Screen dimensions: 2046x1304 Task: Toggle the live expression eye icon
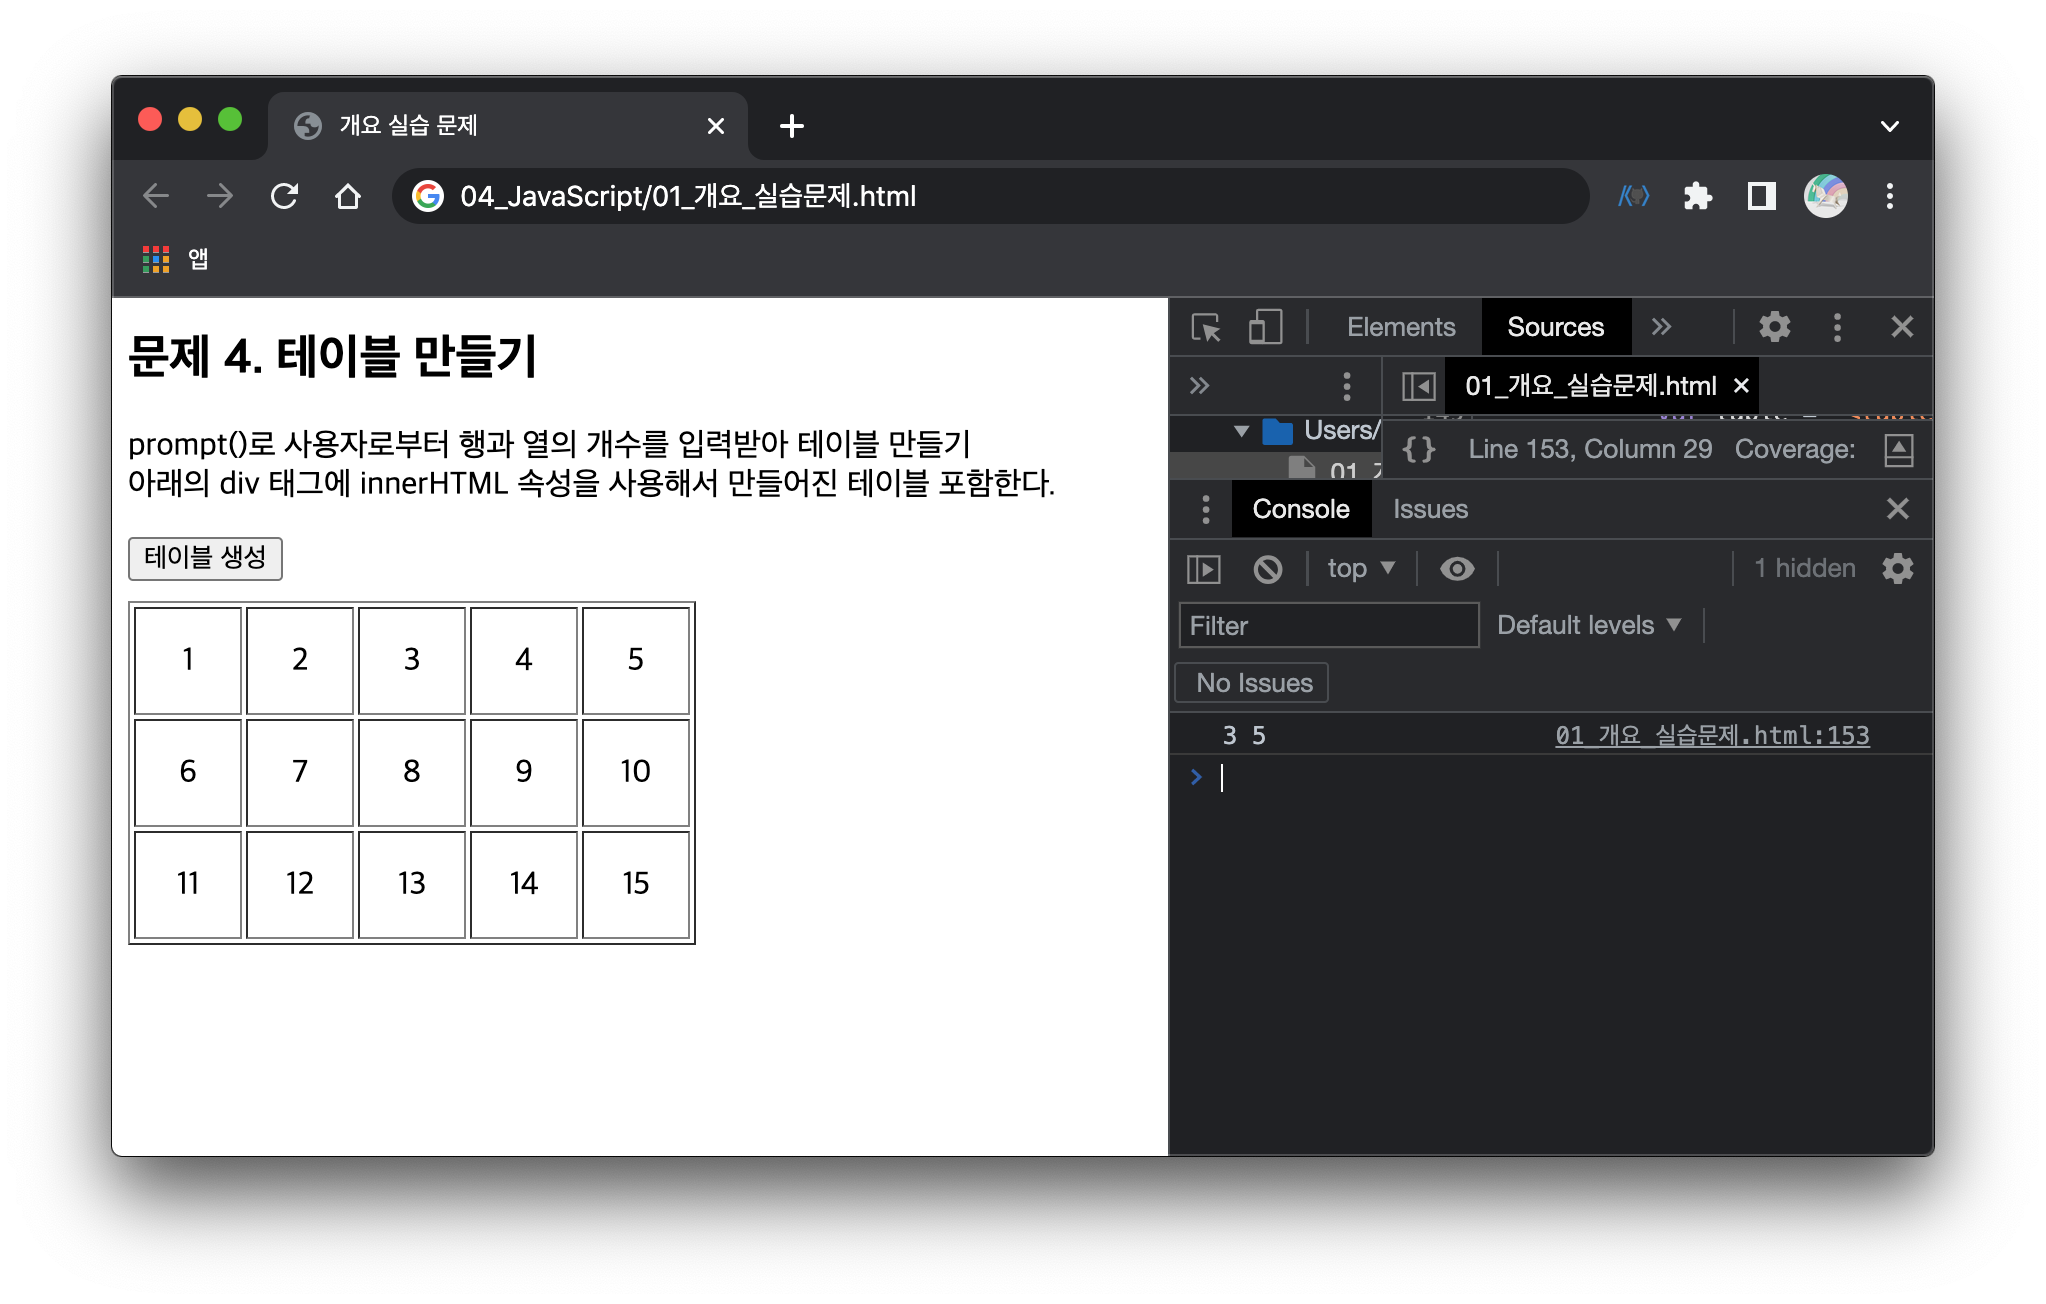(1457, 569)
